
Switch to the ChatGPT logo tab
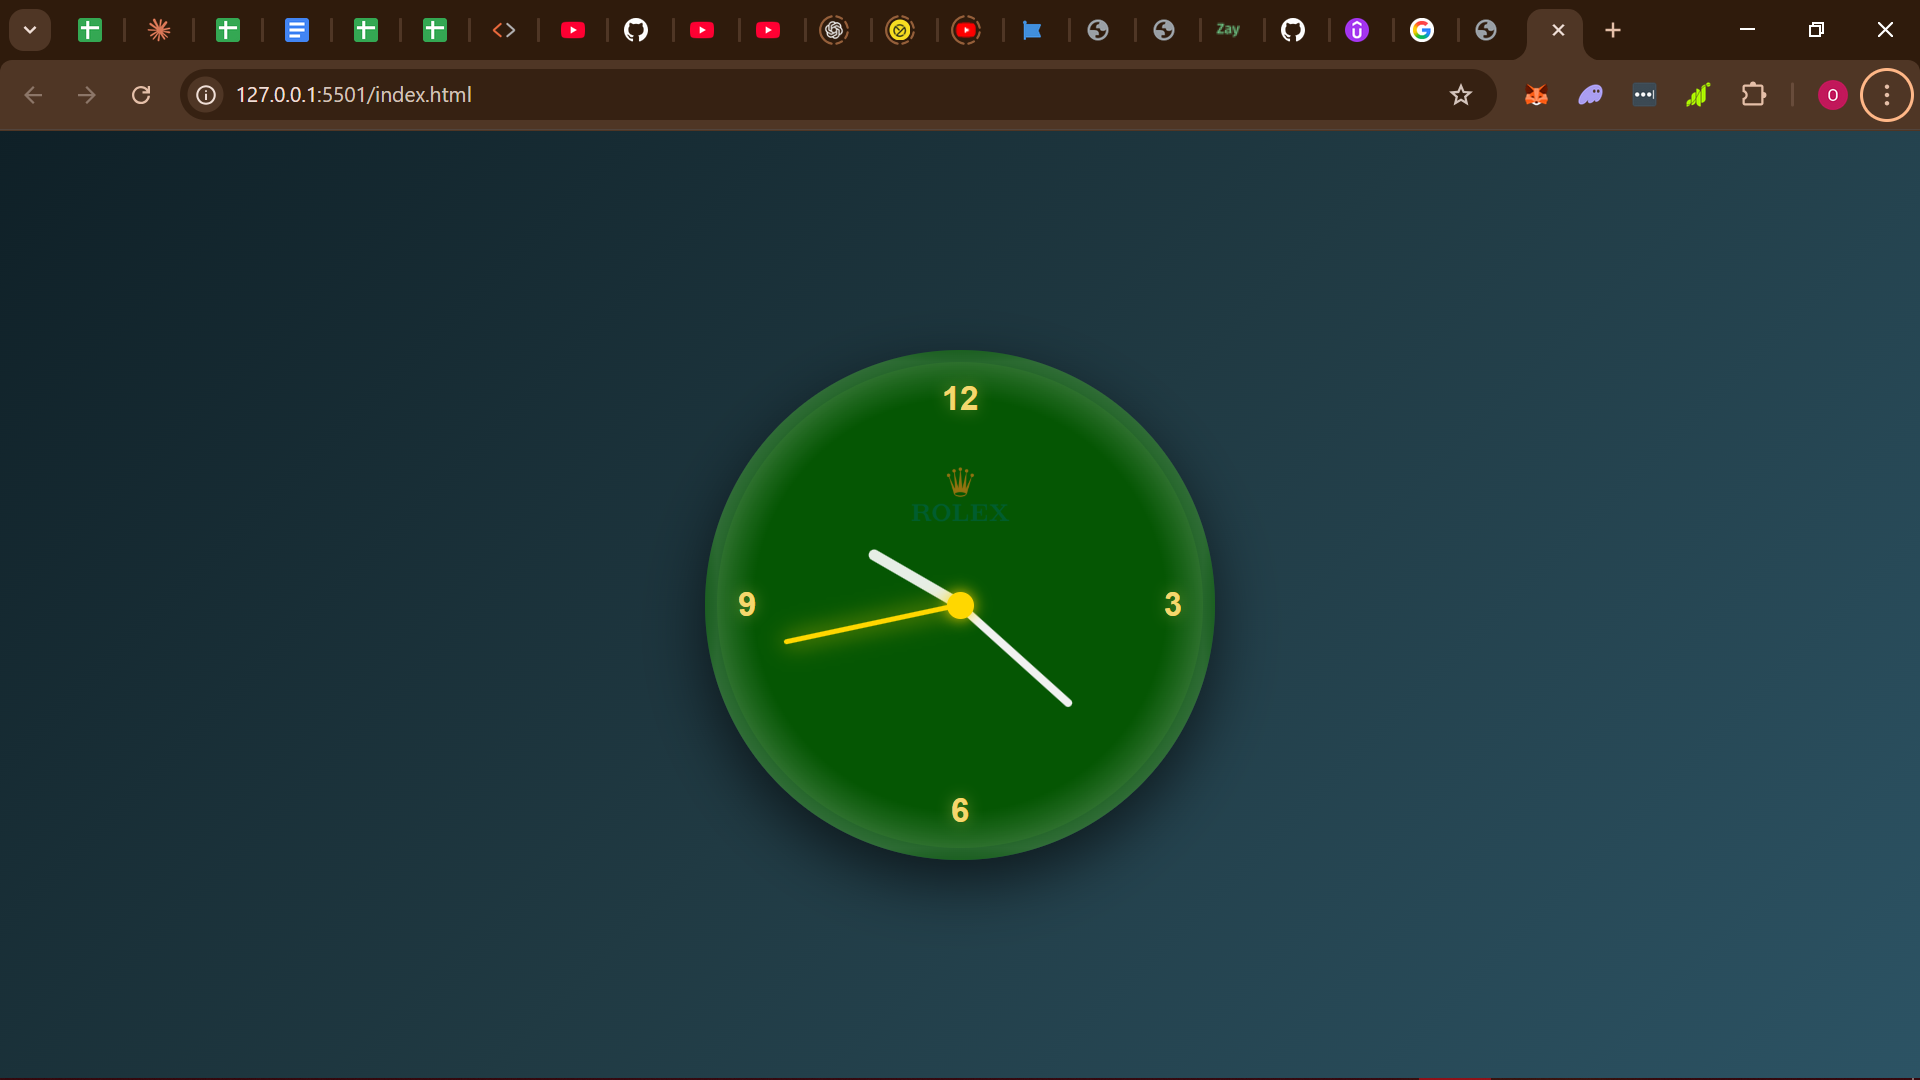tap(834, 30)
